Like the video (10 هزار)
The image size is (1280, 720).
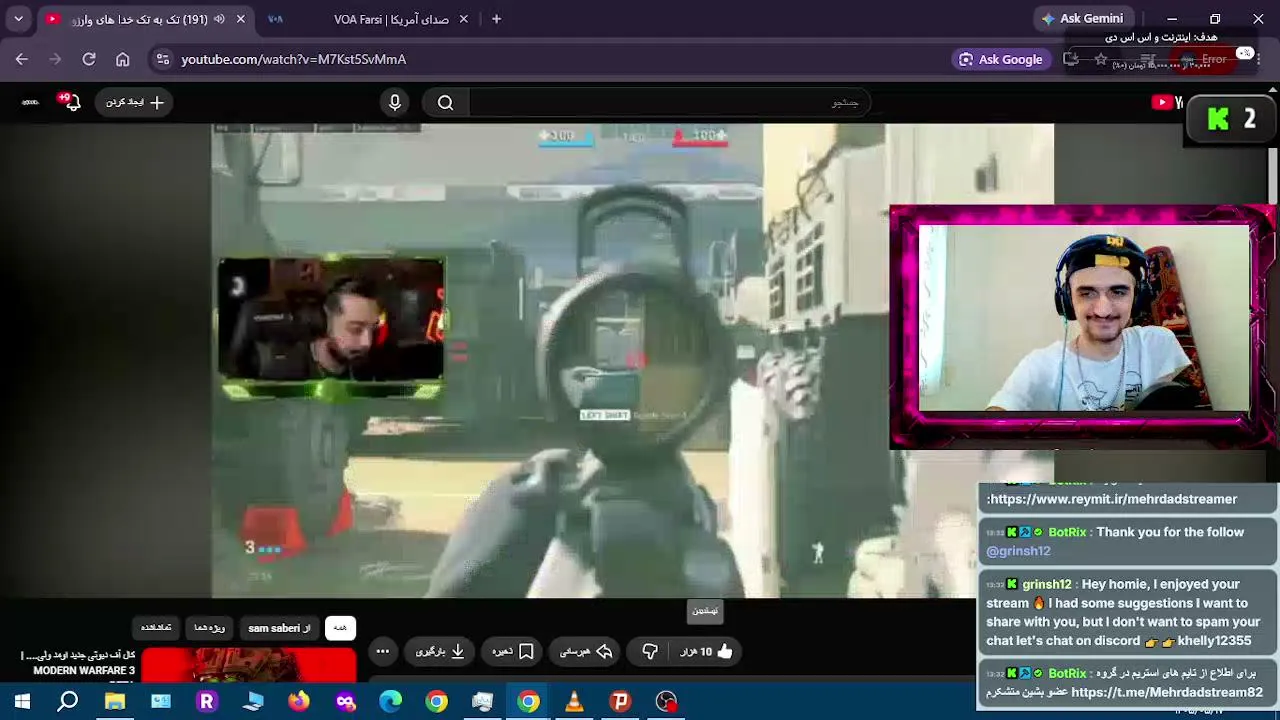[x=706, y=652]
